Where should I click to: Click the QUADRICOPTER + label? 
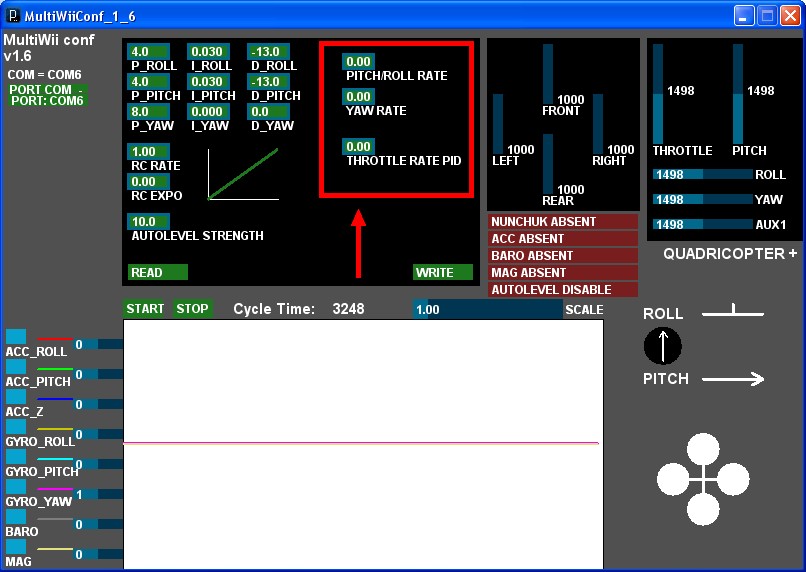pos(730,254)
